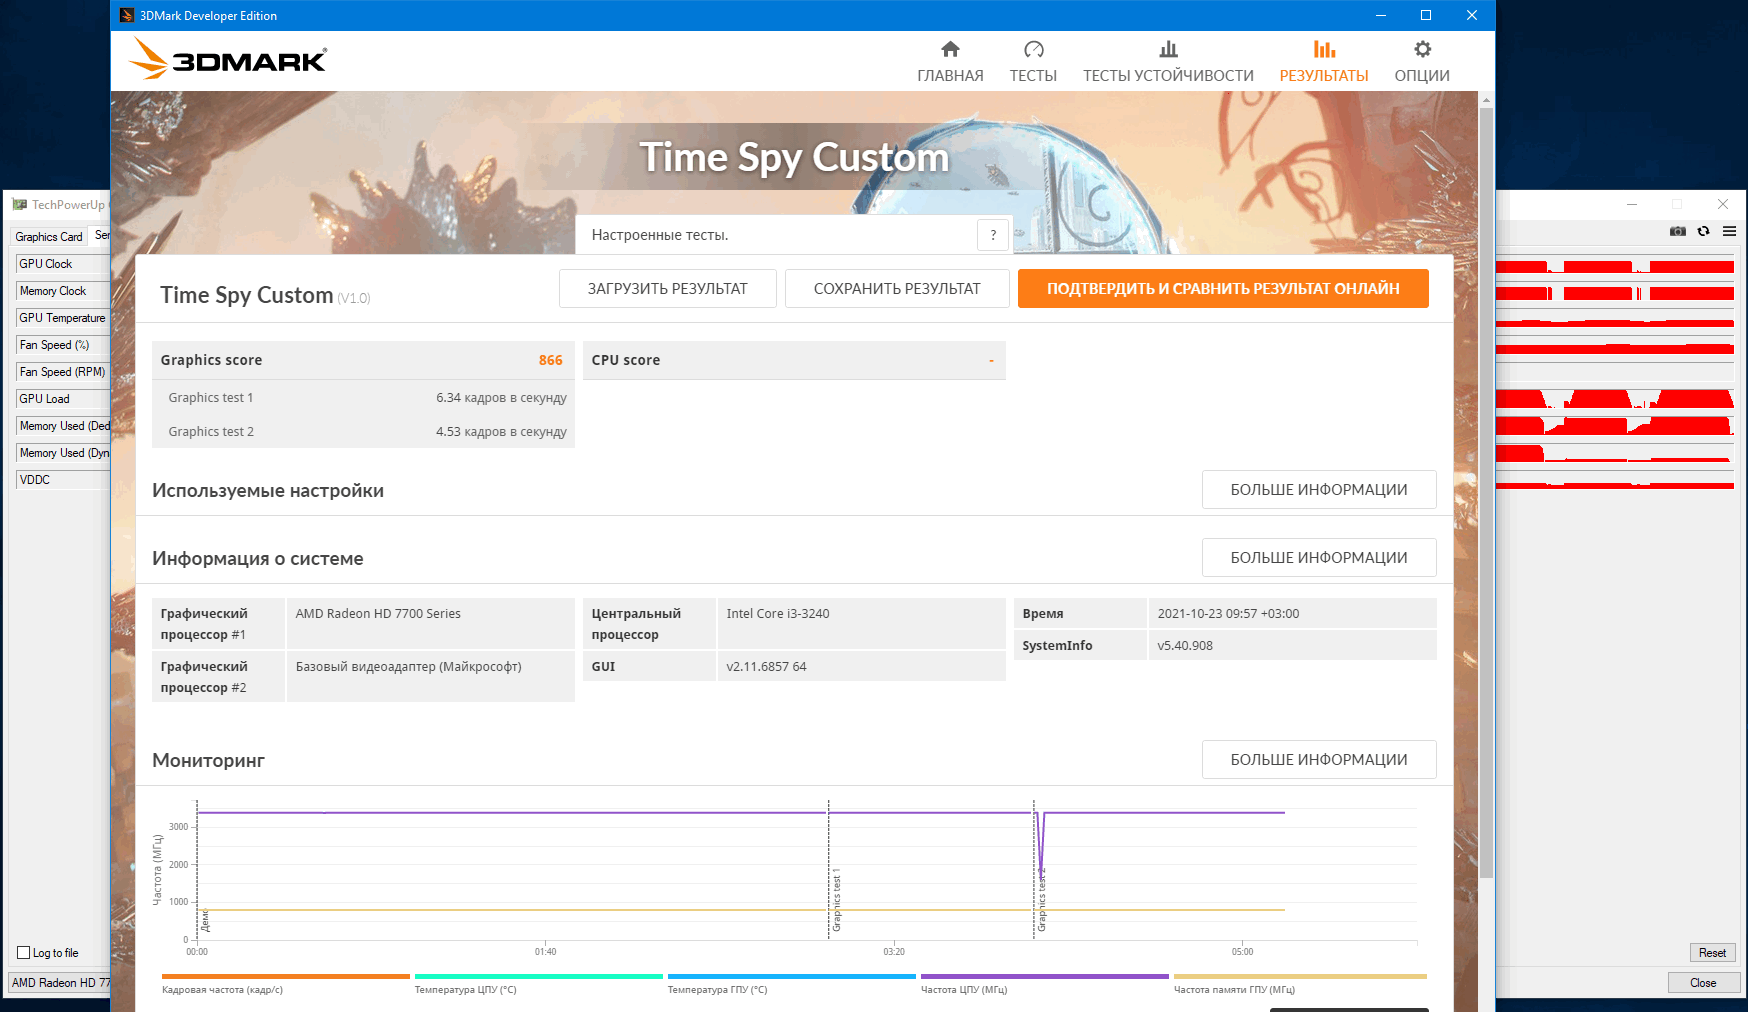The height and width of the screenshot is (1012, 1748).
Task: Click GUI version v2.11.6857 64
Action: (766, 667)
